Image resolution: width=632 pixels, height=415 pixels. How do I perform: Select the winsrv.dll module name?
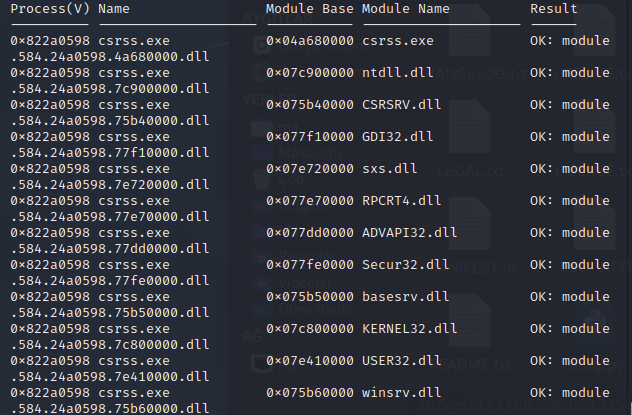[x=401, y=393]
